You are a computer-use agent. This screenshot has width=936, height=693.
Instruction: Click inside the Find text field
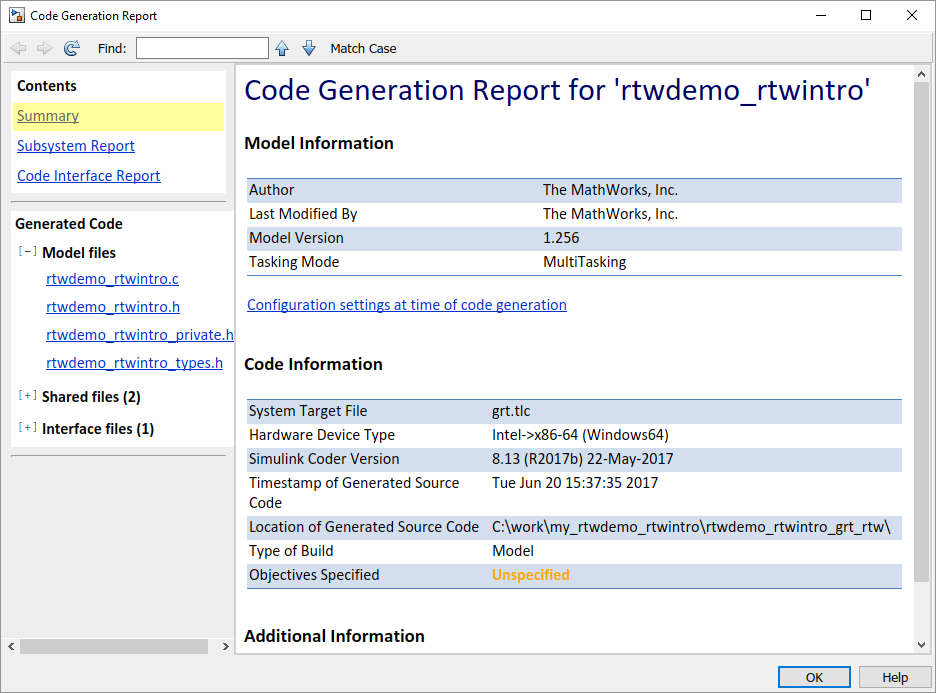coord(202,48)
